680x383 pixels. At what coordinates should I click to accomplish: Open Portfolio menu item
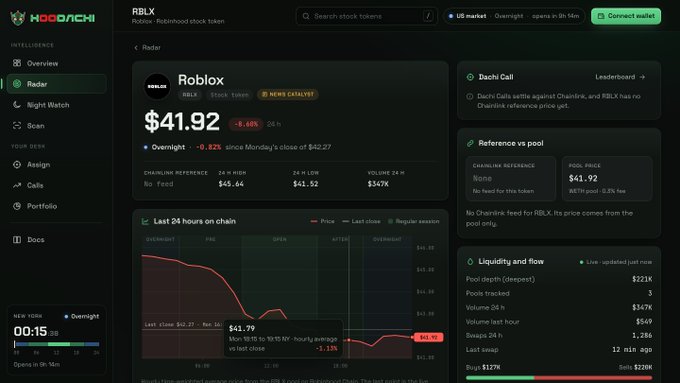coord(56,206)
